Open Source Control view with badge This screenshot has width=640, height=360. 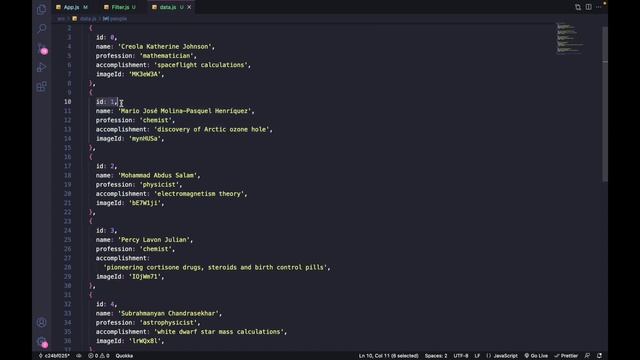[42, 48]
